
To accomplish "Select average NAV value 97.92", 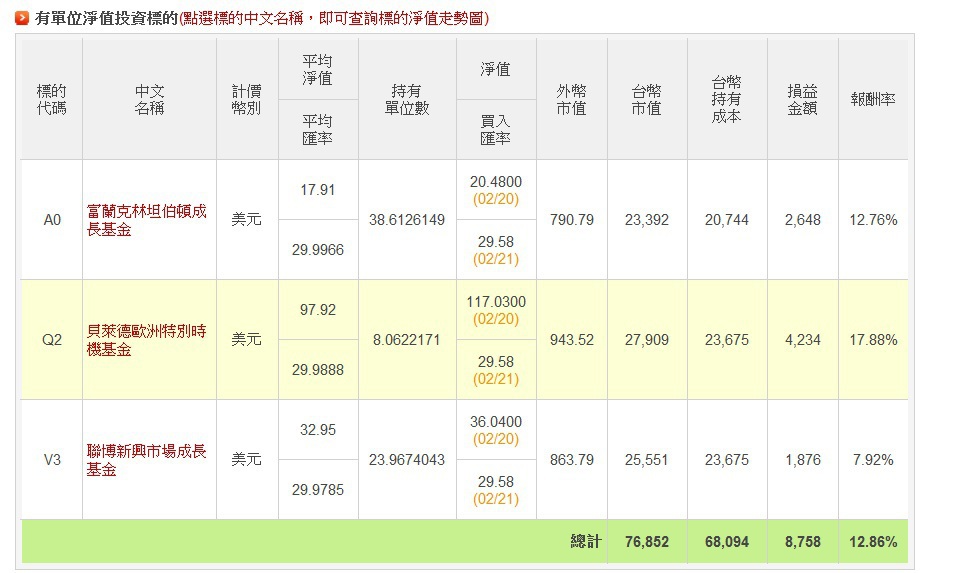I will (x=318, y=310).
